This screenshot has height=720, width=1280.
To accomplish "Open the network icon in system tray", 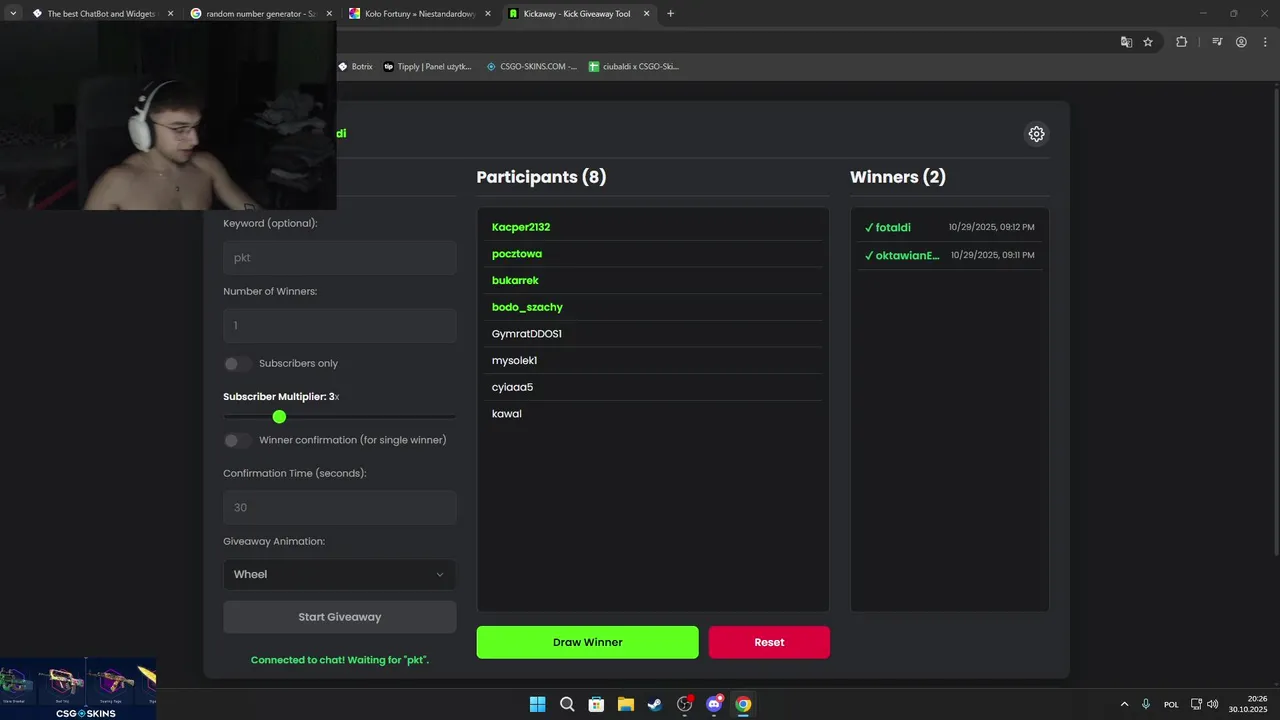I will coord(1196,704).
